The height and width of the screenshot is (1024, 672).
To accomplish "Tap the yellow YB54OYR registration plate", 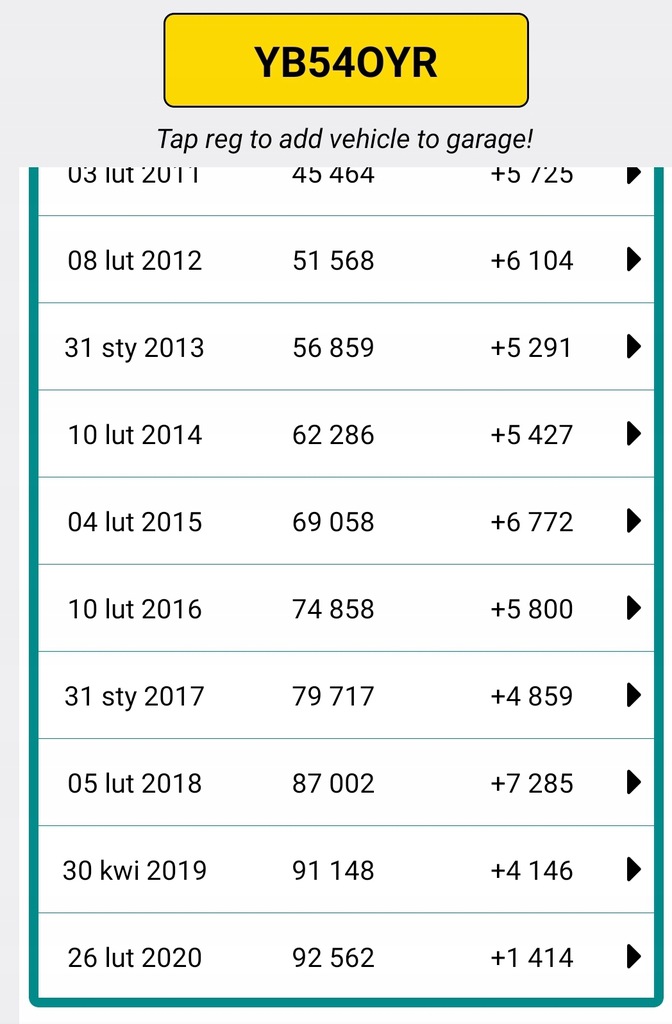I will click(x=346, y=61).
